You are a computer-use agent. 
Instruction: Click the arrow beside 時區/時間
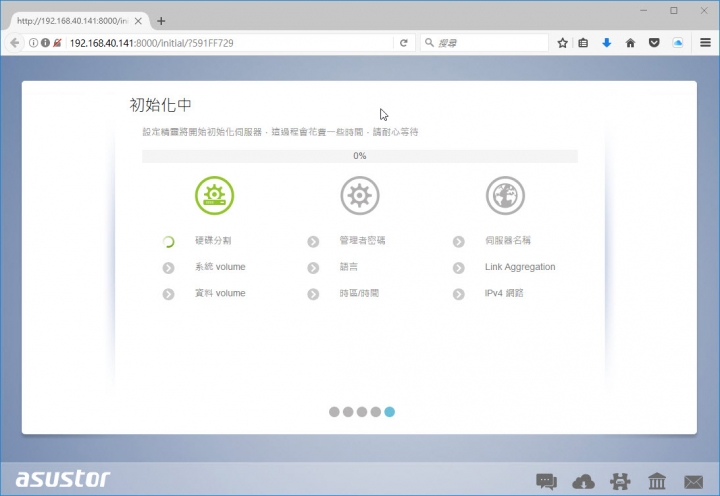(313, 294)
